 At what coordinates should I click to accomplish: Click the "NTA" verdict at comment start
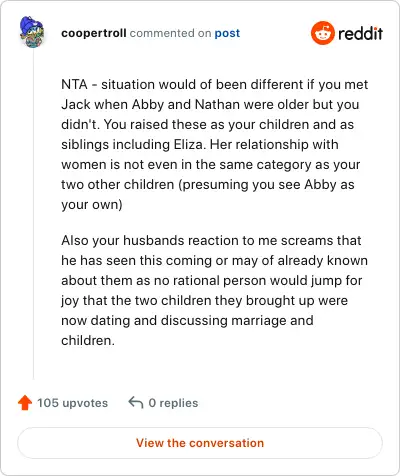pos(74,84)
